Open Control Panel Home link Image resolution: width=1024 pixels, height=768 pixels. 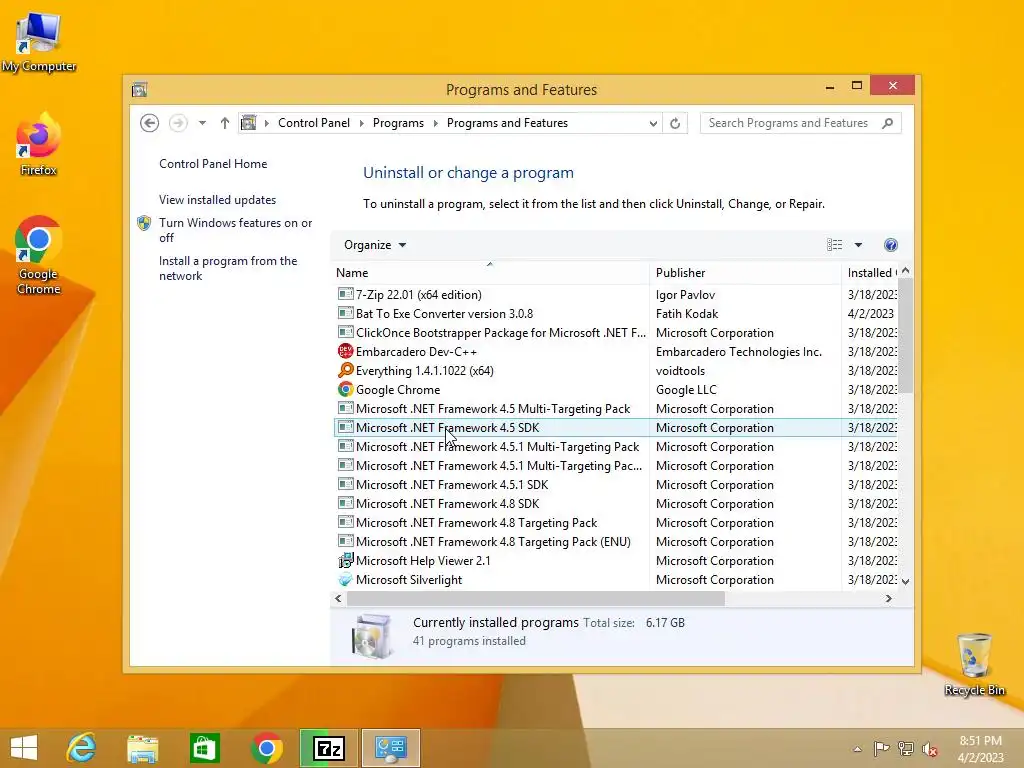tap(213, 164)
